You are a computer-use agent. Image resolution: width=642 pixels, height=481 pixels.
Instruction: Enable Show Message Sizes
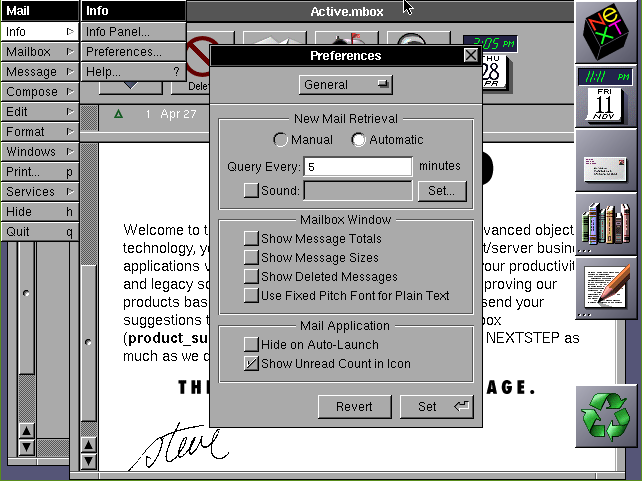pos(251,257)
